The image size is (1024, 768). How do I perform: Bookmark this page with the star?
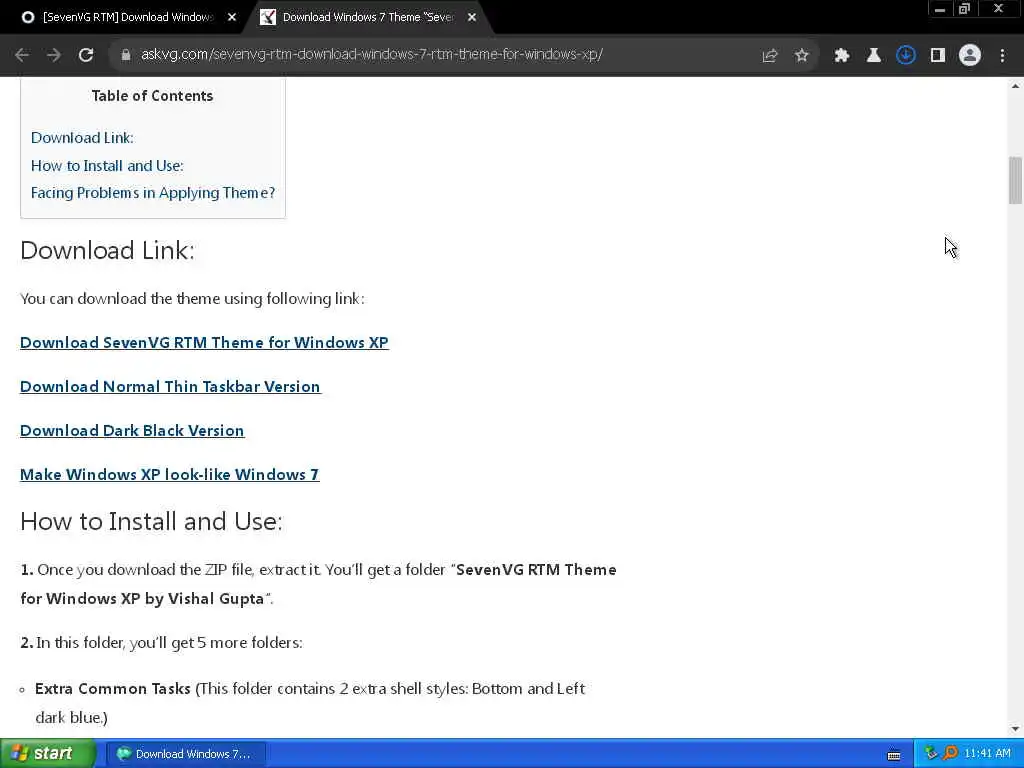801,56
